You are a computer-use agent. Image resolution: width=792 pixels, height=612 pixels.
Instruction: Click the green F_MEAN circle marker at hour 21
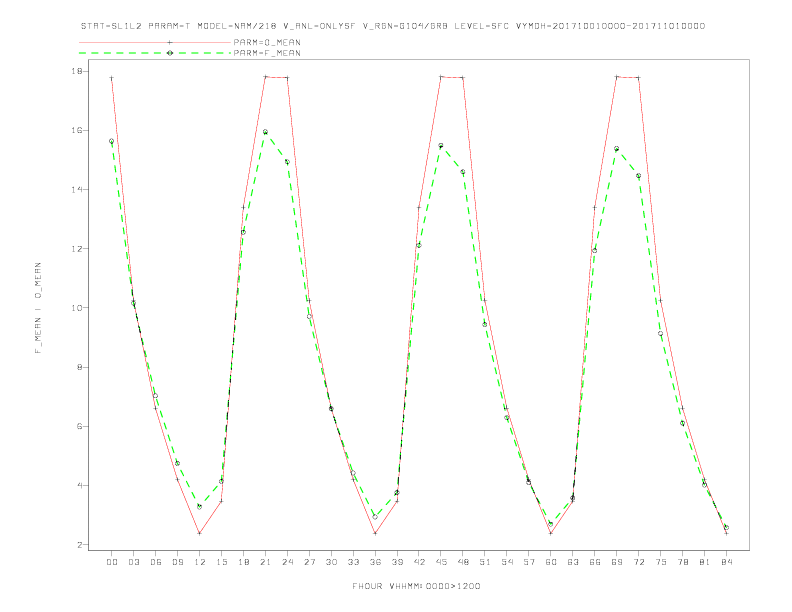point(265,132)
